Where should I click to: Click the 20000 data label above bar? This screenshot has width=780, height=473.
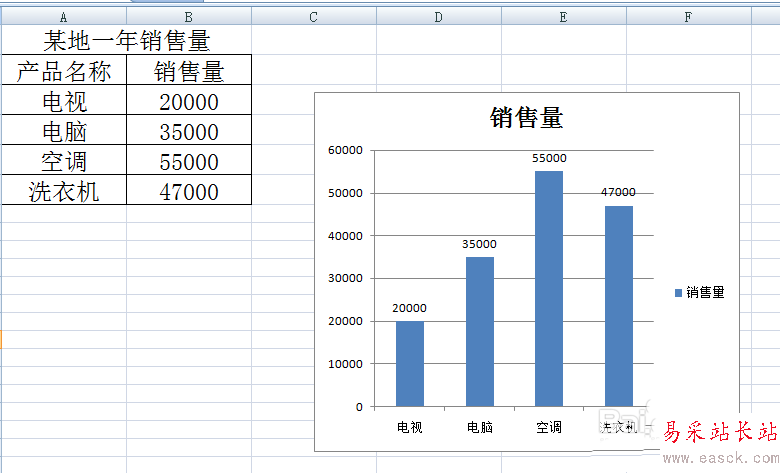[409, 308]
